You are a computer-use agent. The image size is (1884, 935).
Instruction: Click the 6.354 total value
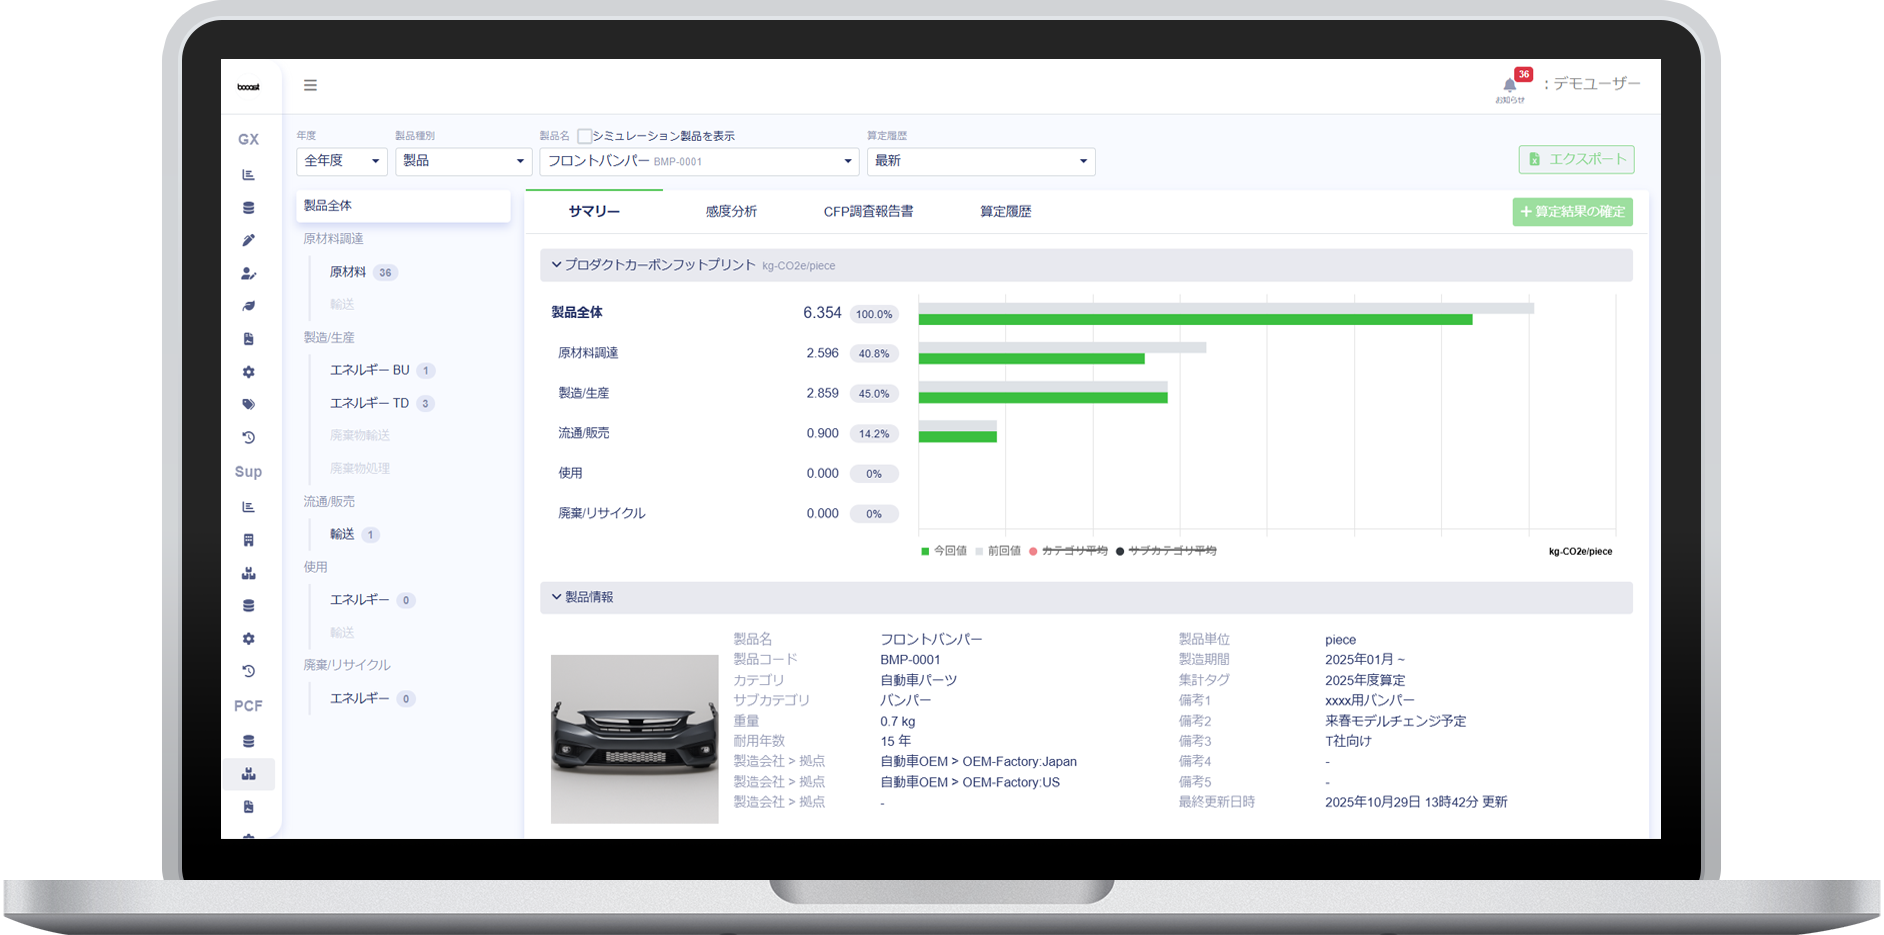(x=822, y=313)
